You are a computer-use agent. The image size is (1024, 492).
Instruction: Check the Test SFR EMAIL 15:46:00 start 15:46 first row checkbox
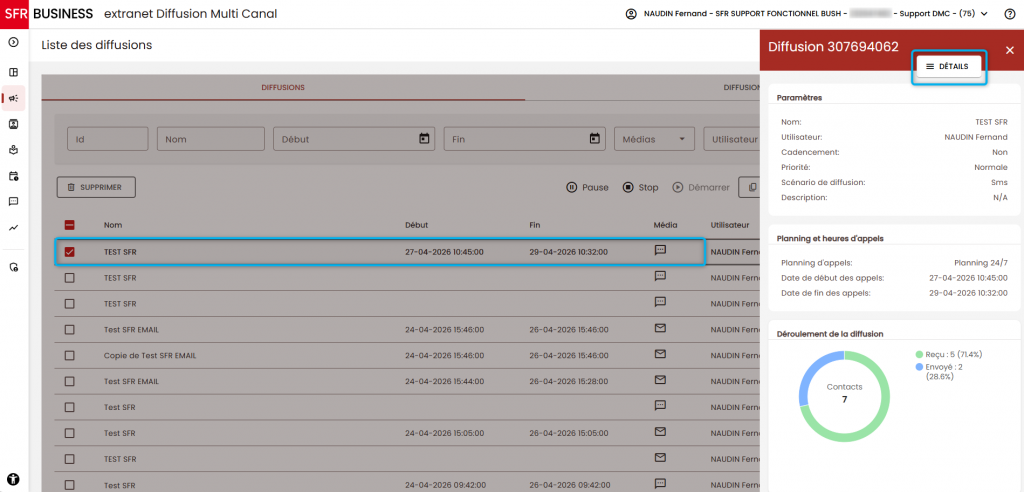coord(70,329)
